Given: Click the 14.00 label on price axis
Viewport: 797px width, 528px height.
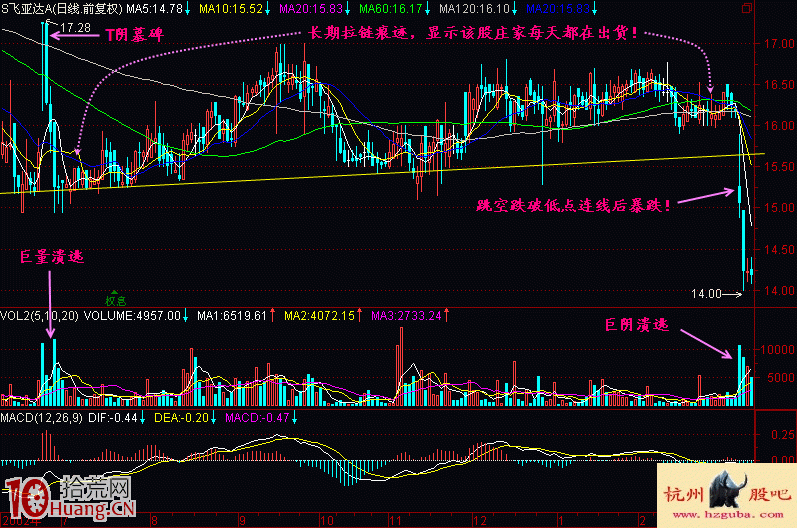Looking at the screenshot, I should (780, 290).
